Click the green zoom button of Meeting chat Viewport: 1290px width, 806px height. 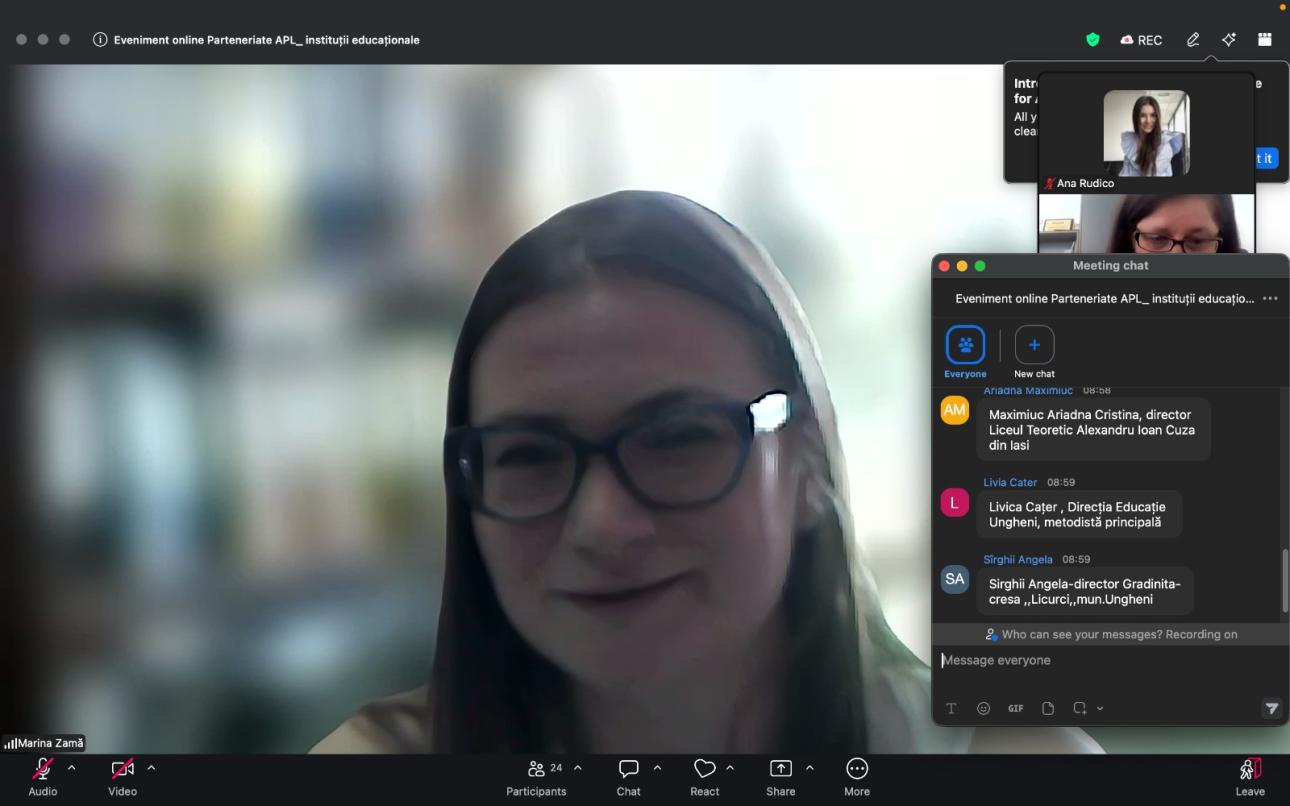coord(980,266)
